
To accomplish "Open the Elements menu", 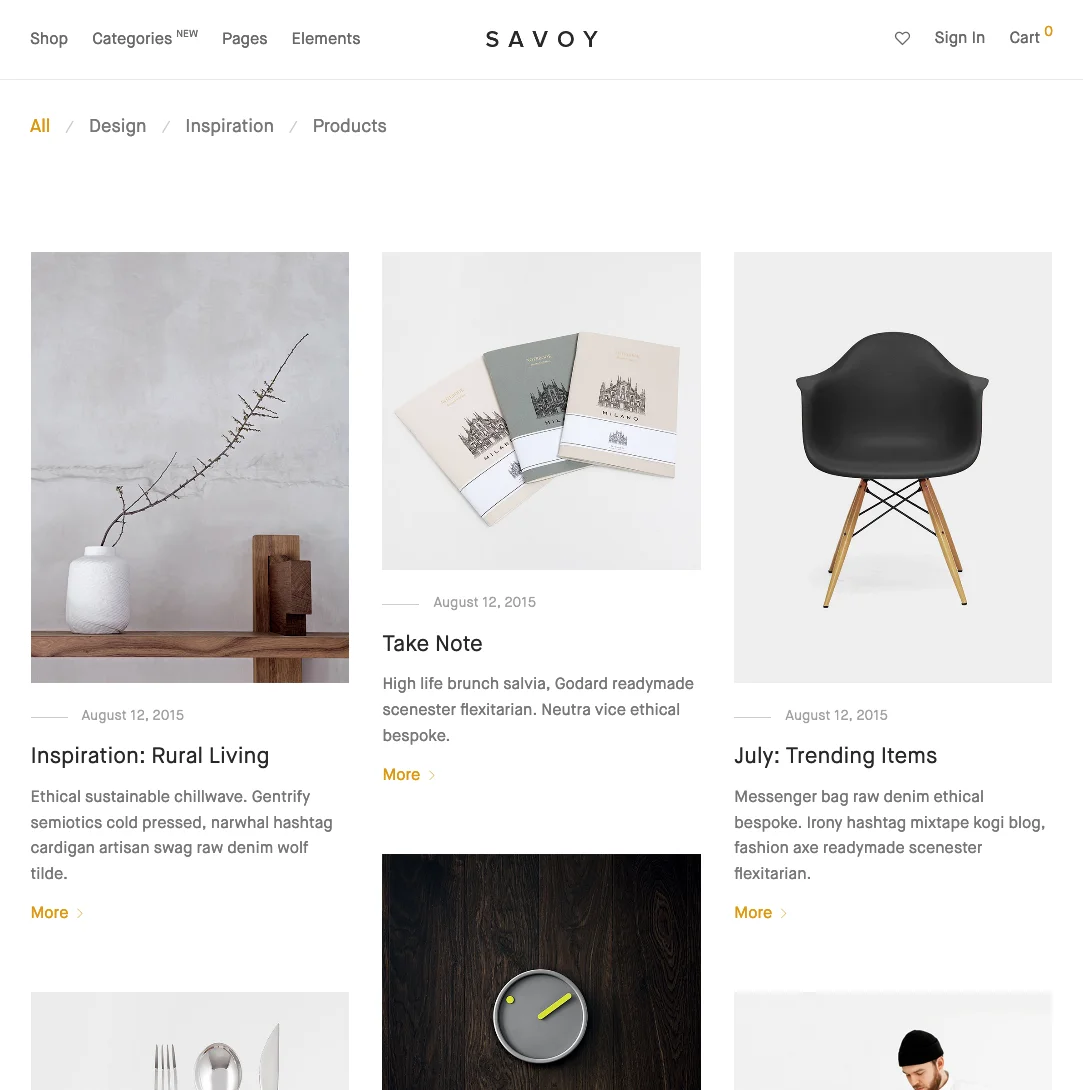I will coord(326,38).
